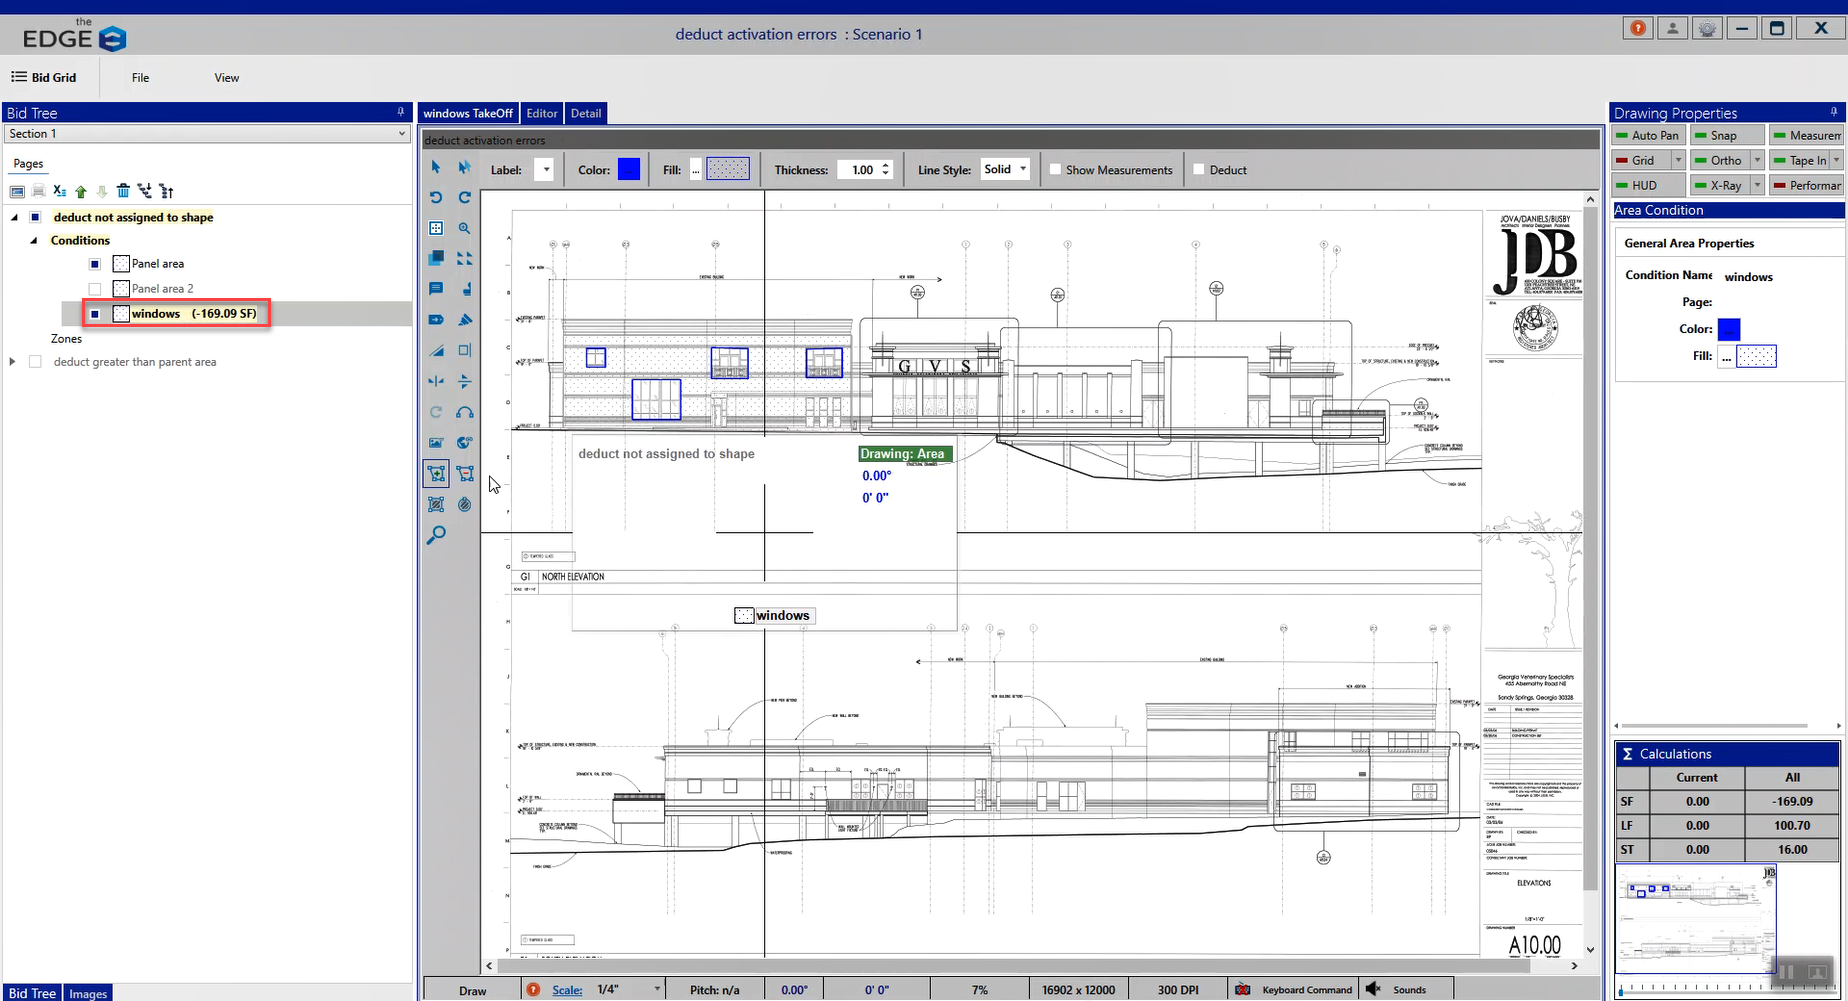Click the comment bubble annotation tool

pos(436,289)
